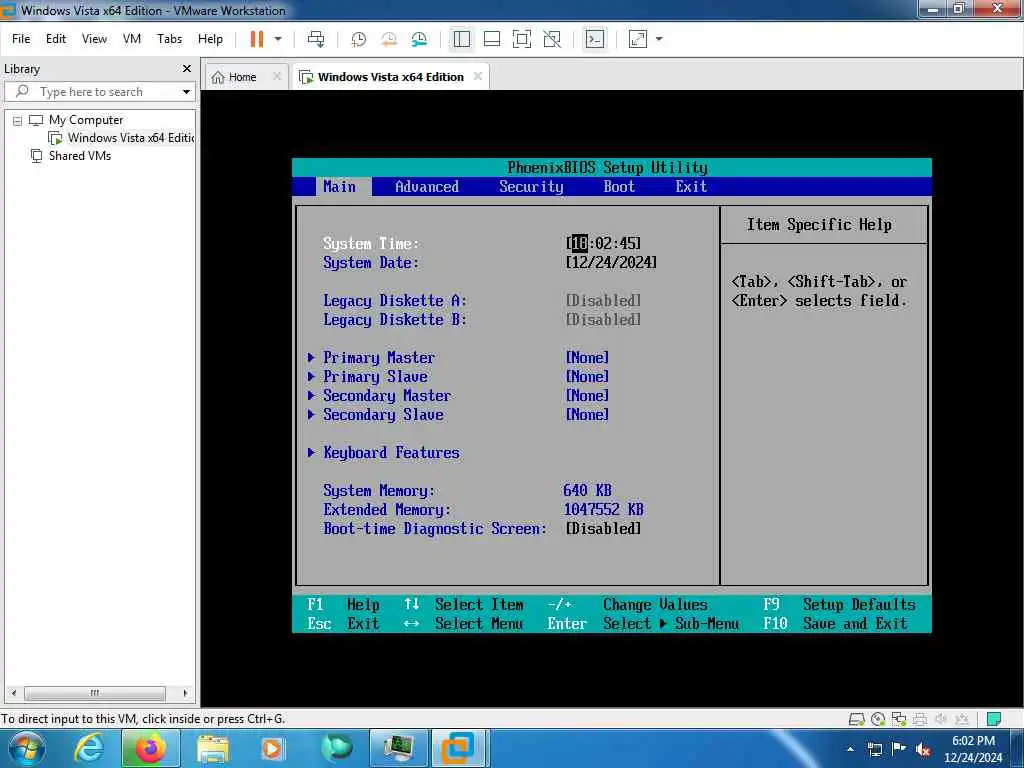Expand the Secondary Master sub-menu
Image resolution: width=1024 pixels, height=768 pixels.
tap(387, 396)
